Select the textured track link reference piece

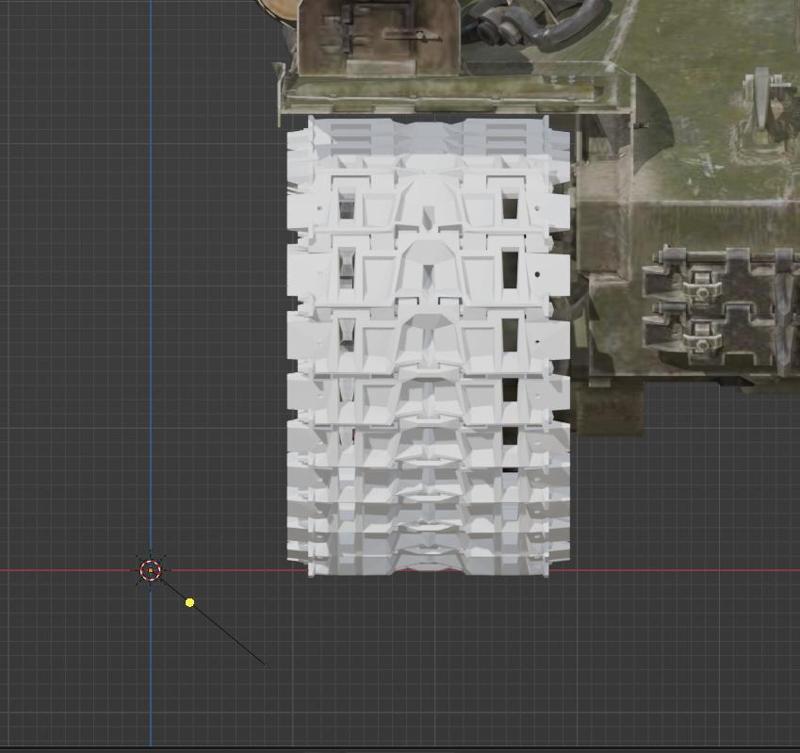(x=720, y=305)
